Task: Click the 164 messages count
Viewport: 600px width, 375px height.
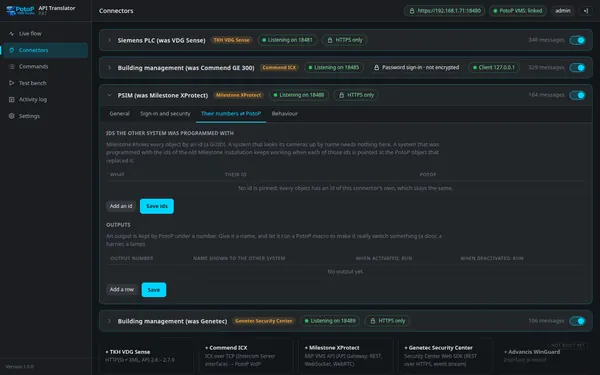Action: point(546,95)
